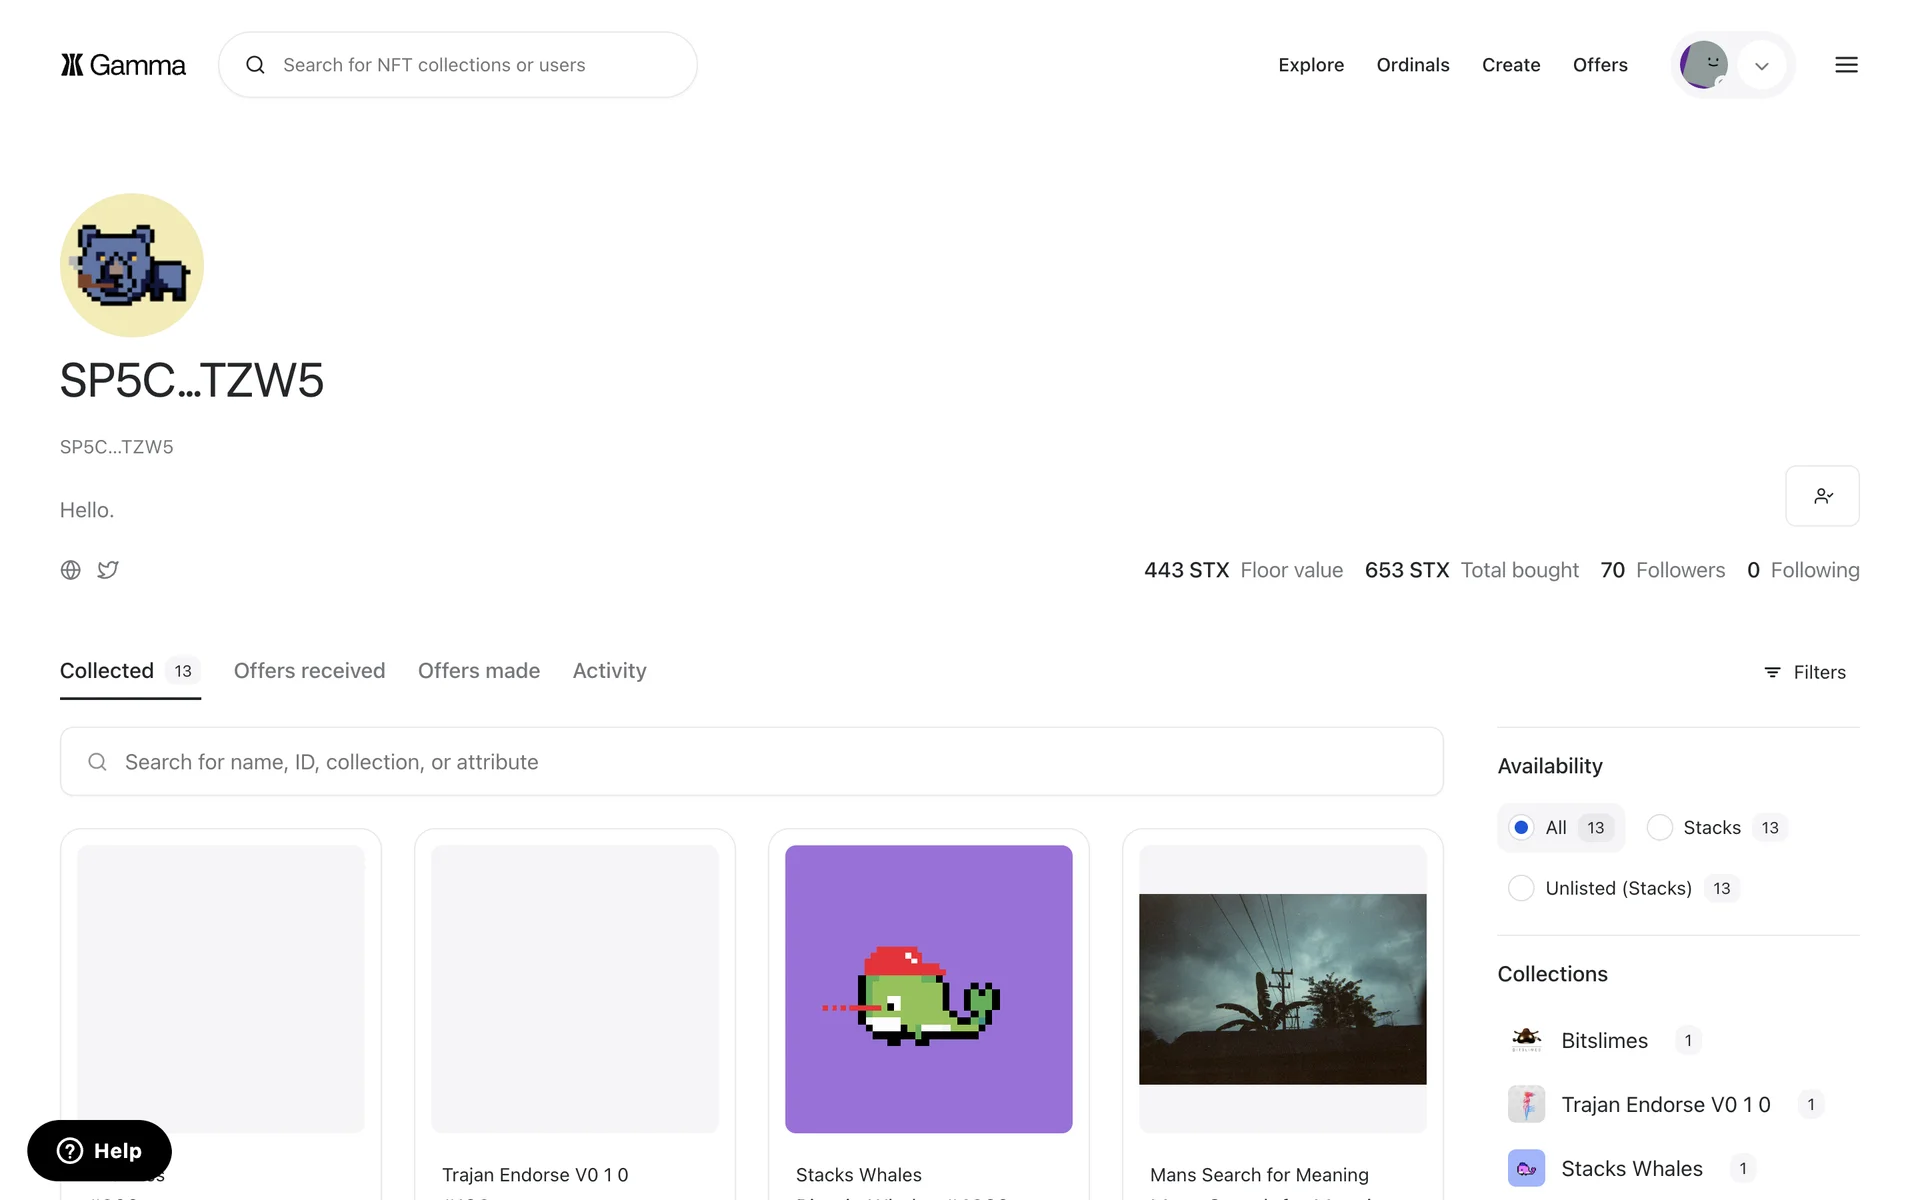
Task: Toggle the Filters panel
Action: pyautogui.click(x=1805, y=672)
